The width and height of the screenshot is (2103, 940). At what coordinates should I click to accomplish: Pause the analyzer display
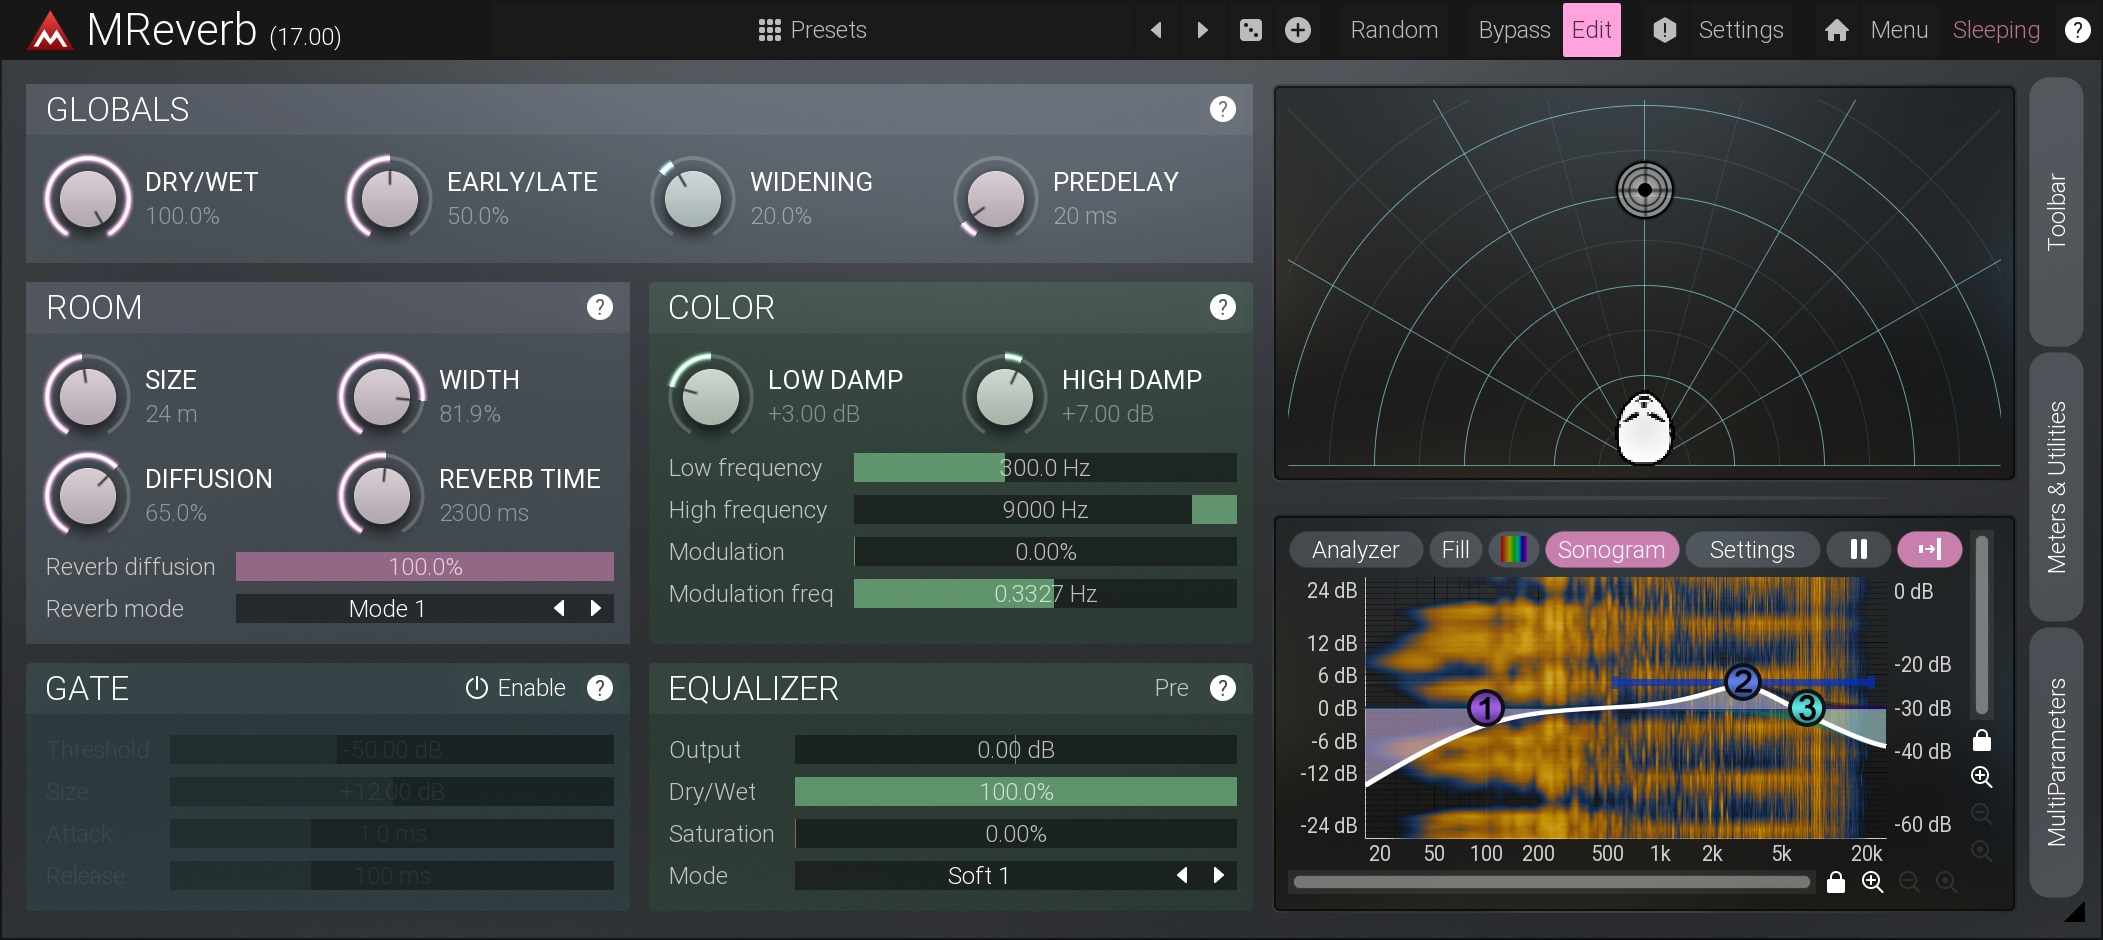[1858, 549]
